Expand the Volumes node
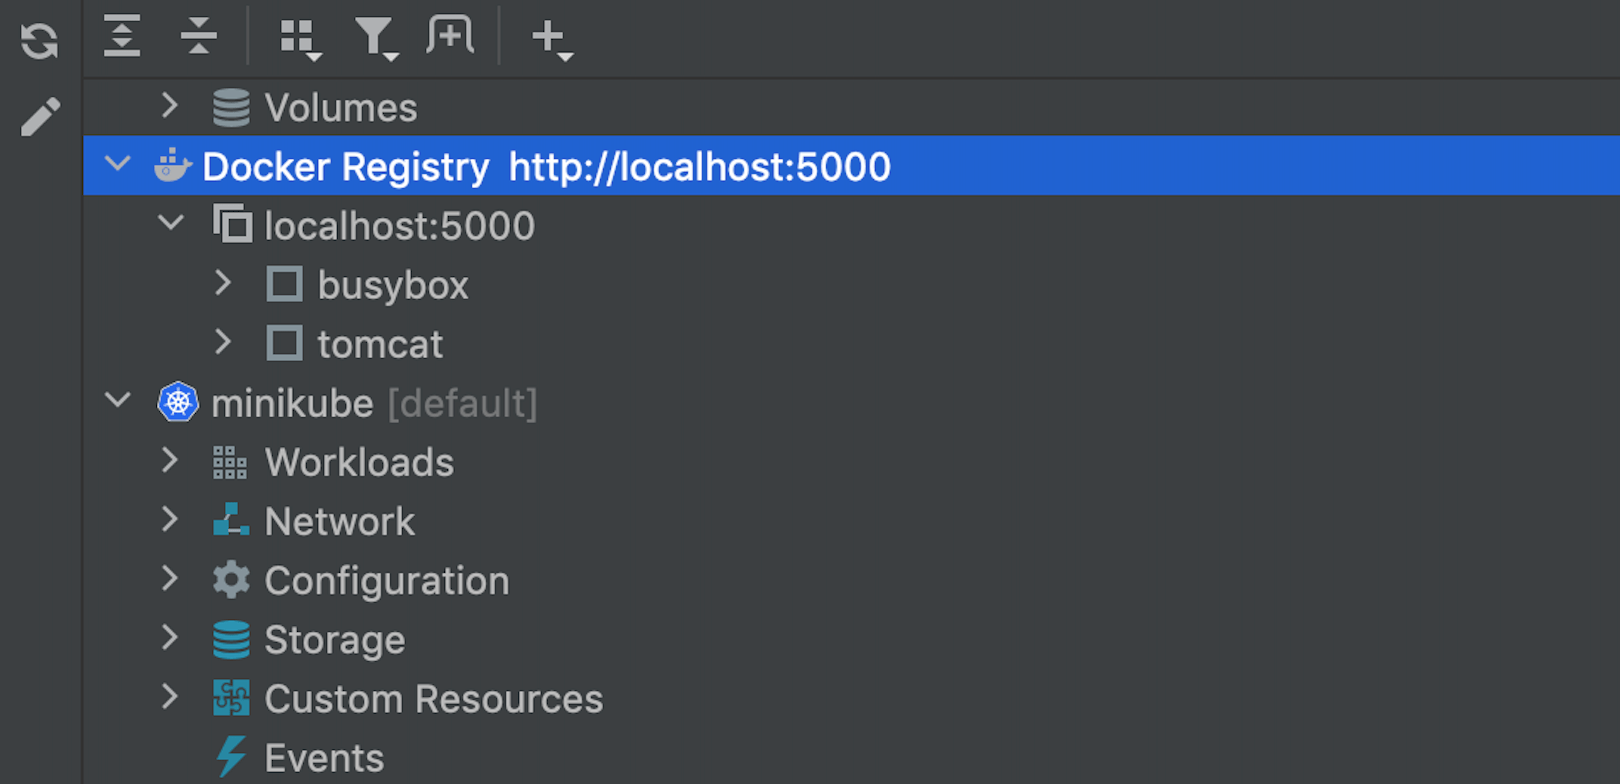This screenshot has width=1620, height=784. (170, 106)
